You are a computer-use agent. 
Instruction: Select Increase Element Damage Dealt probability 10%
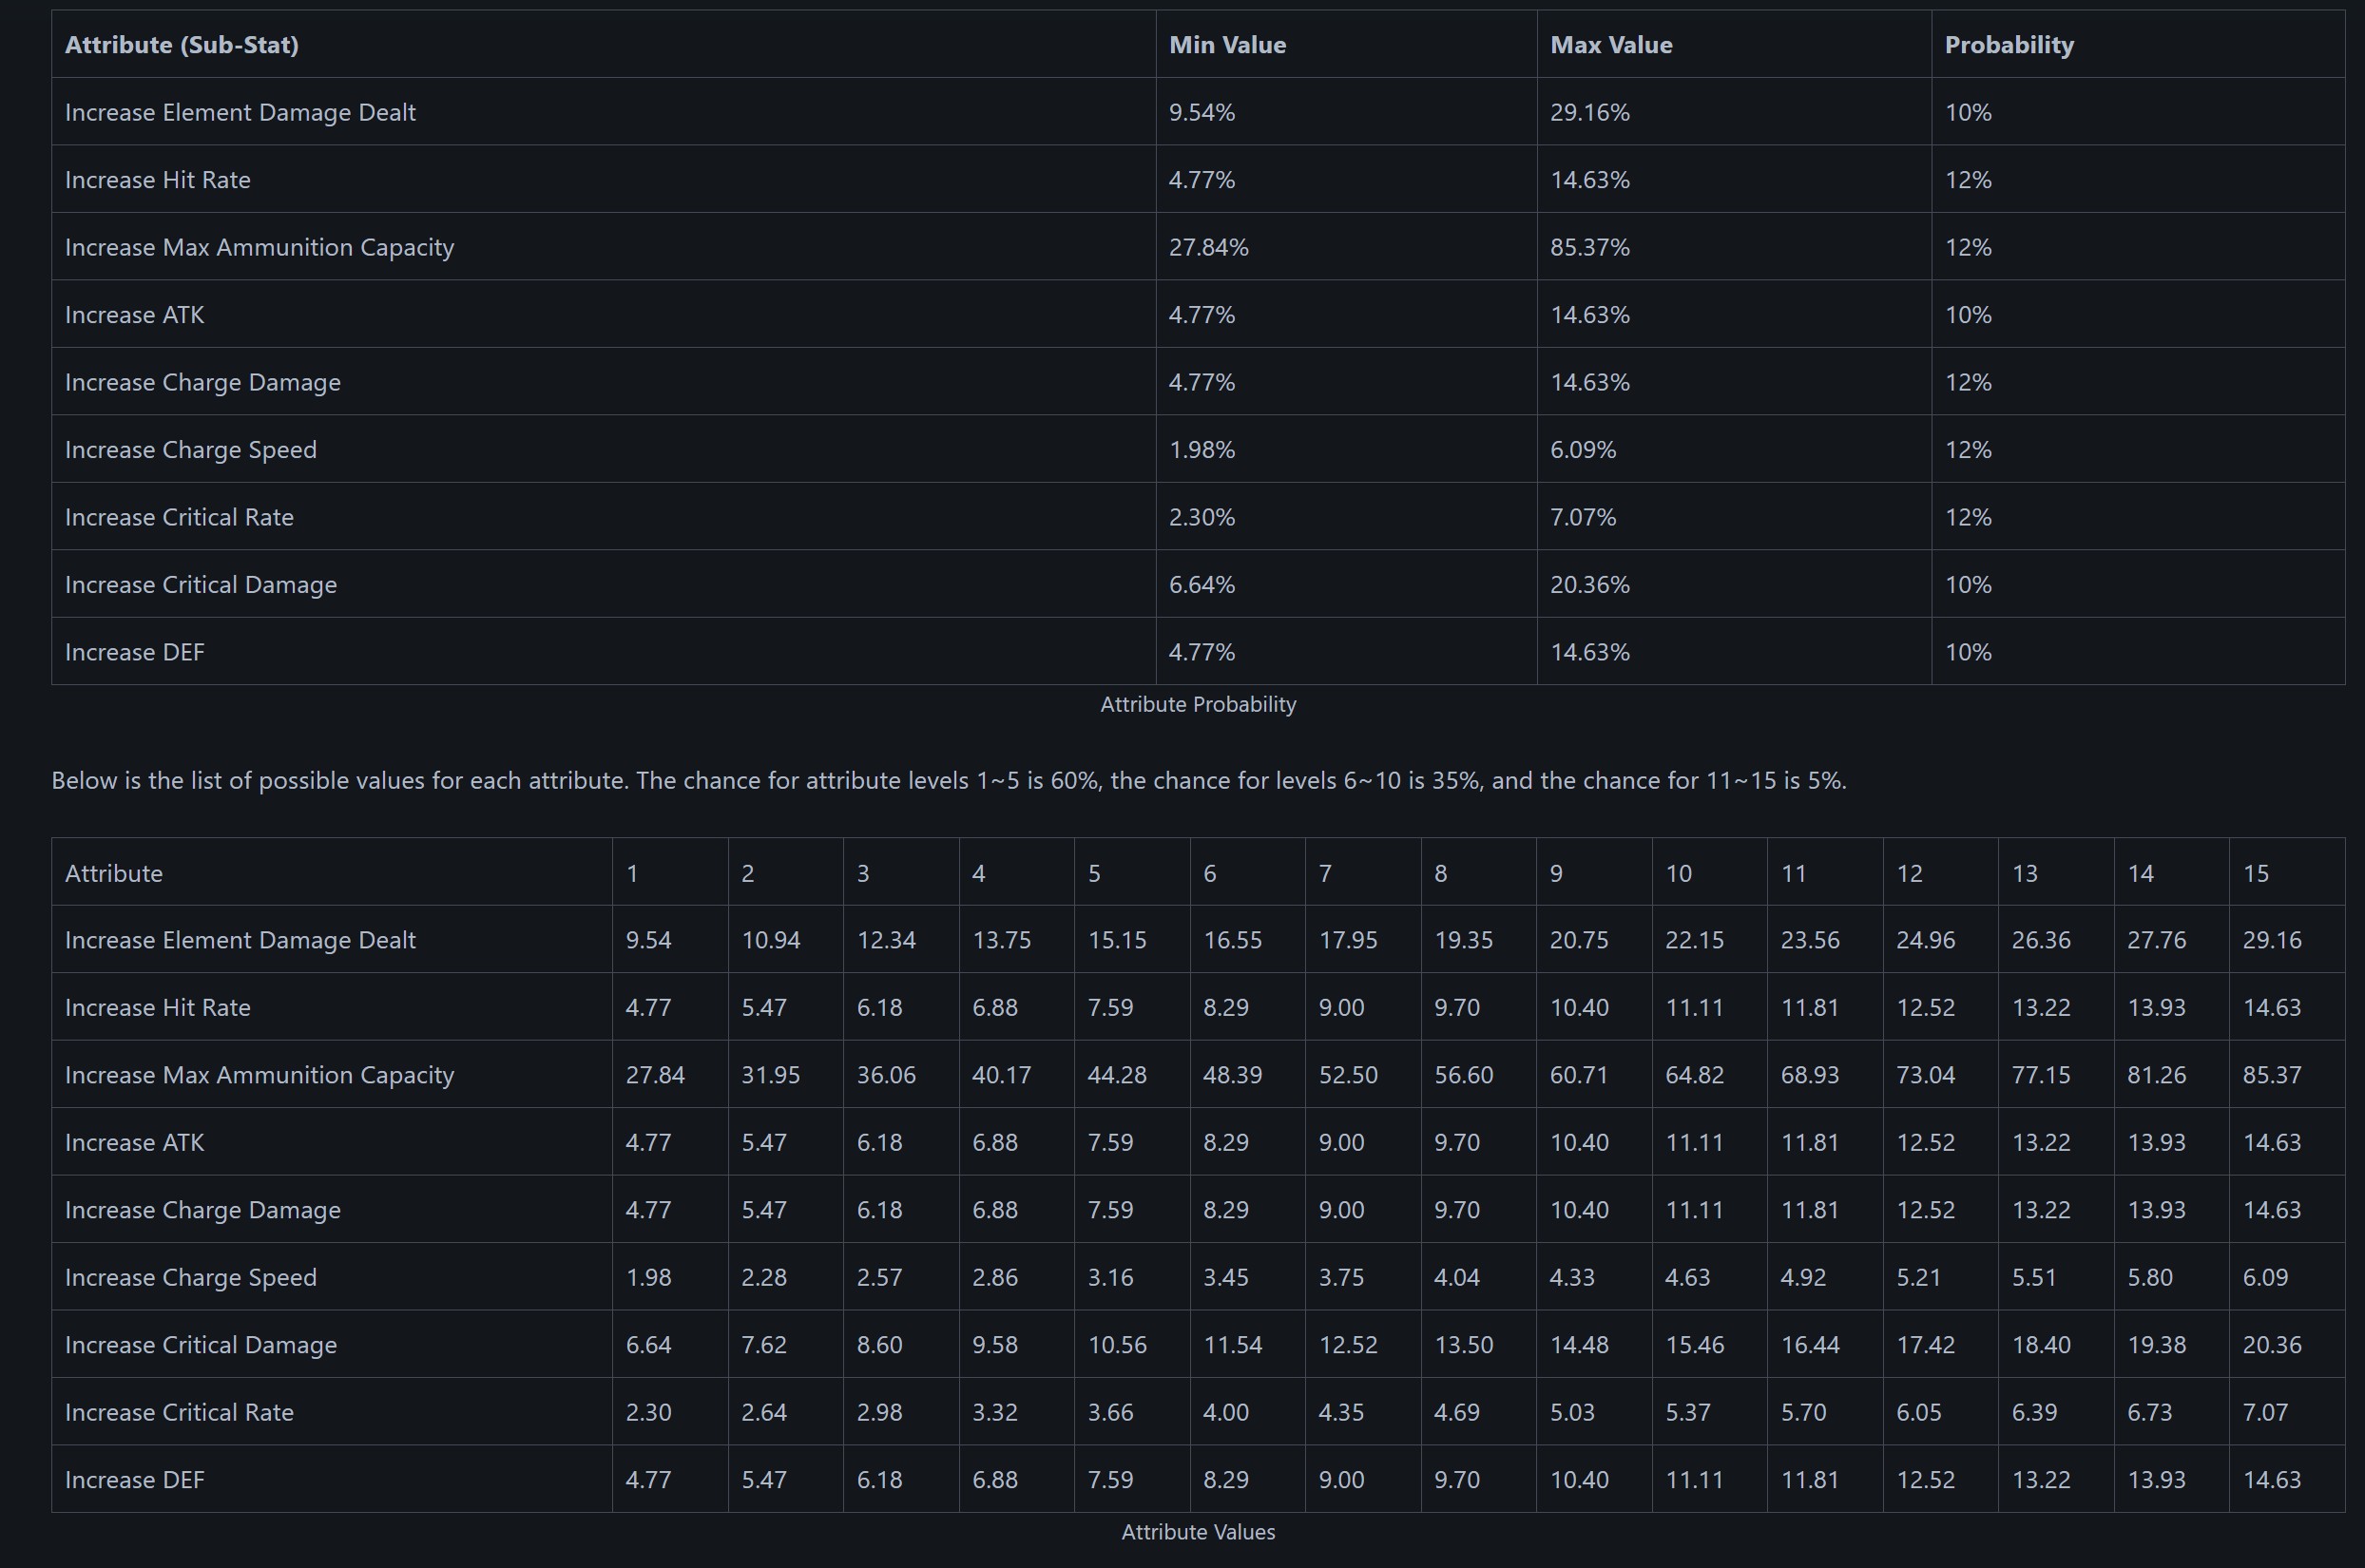1967,113
